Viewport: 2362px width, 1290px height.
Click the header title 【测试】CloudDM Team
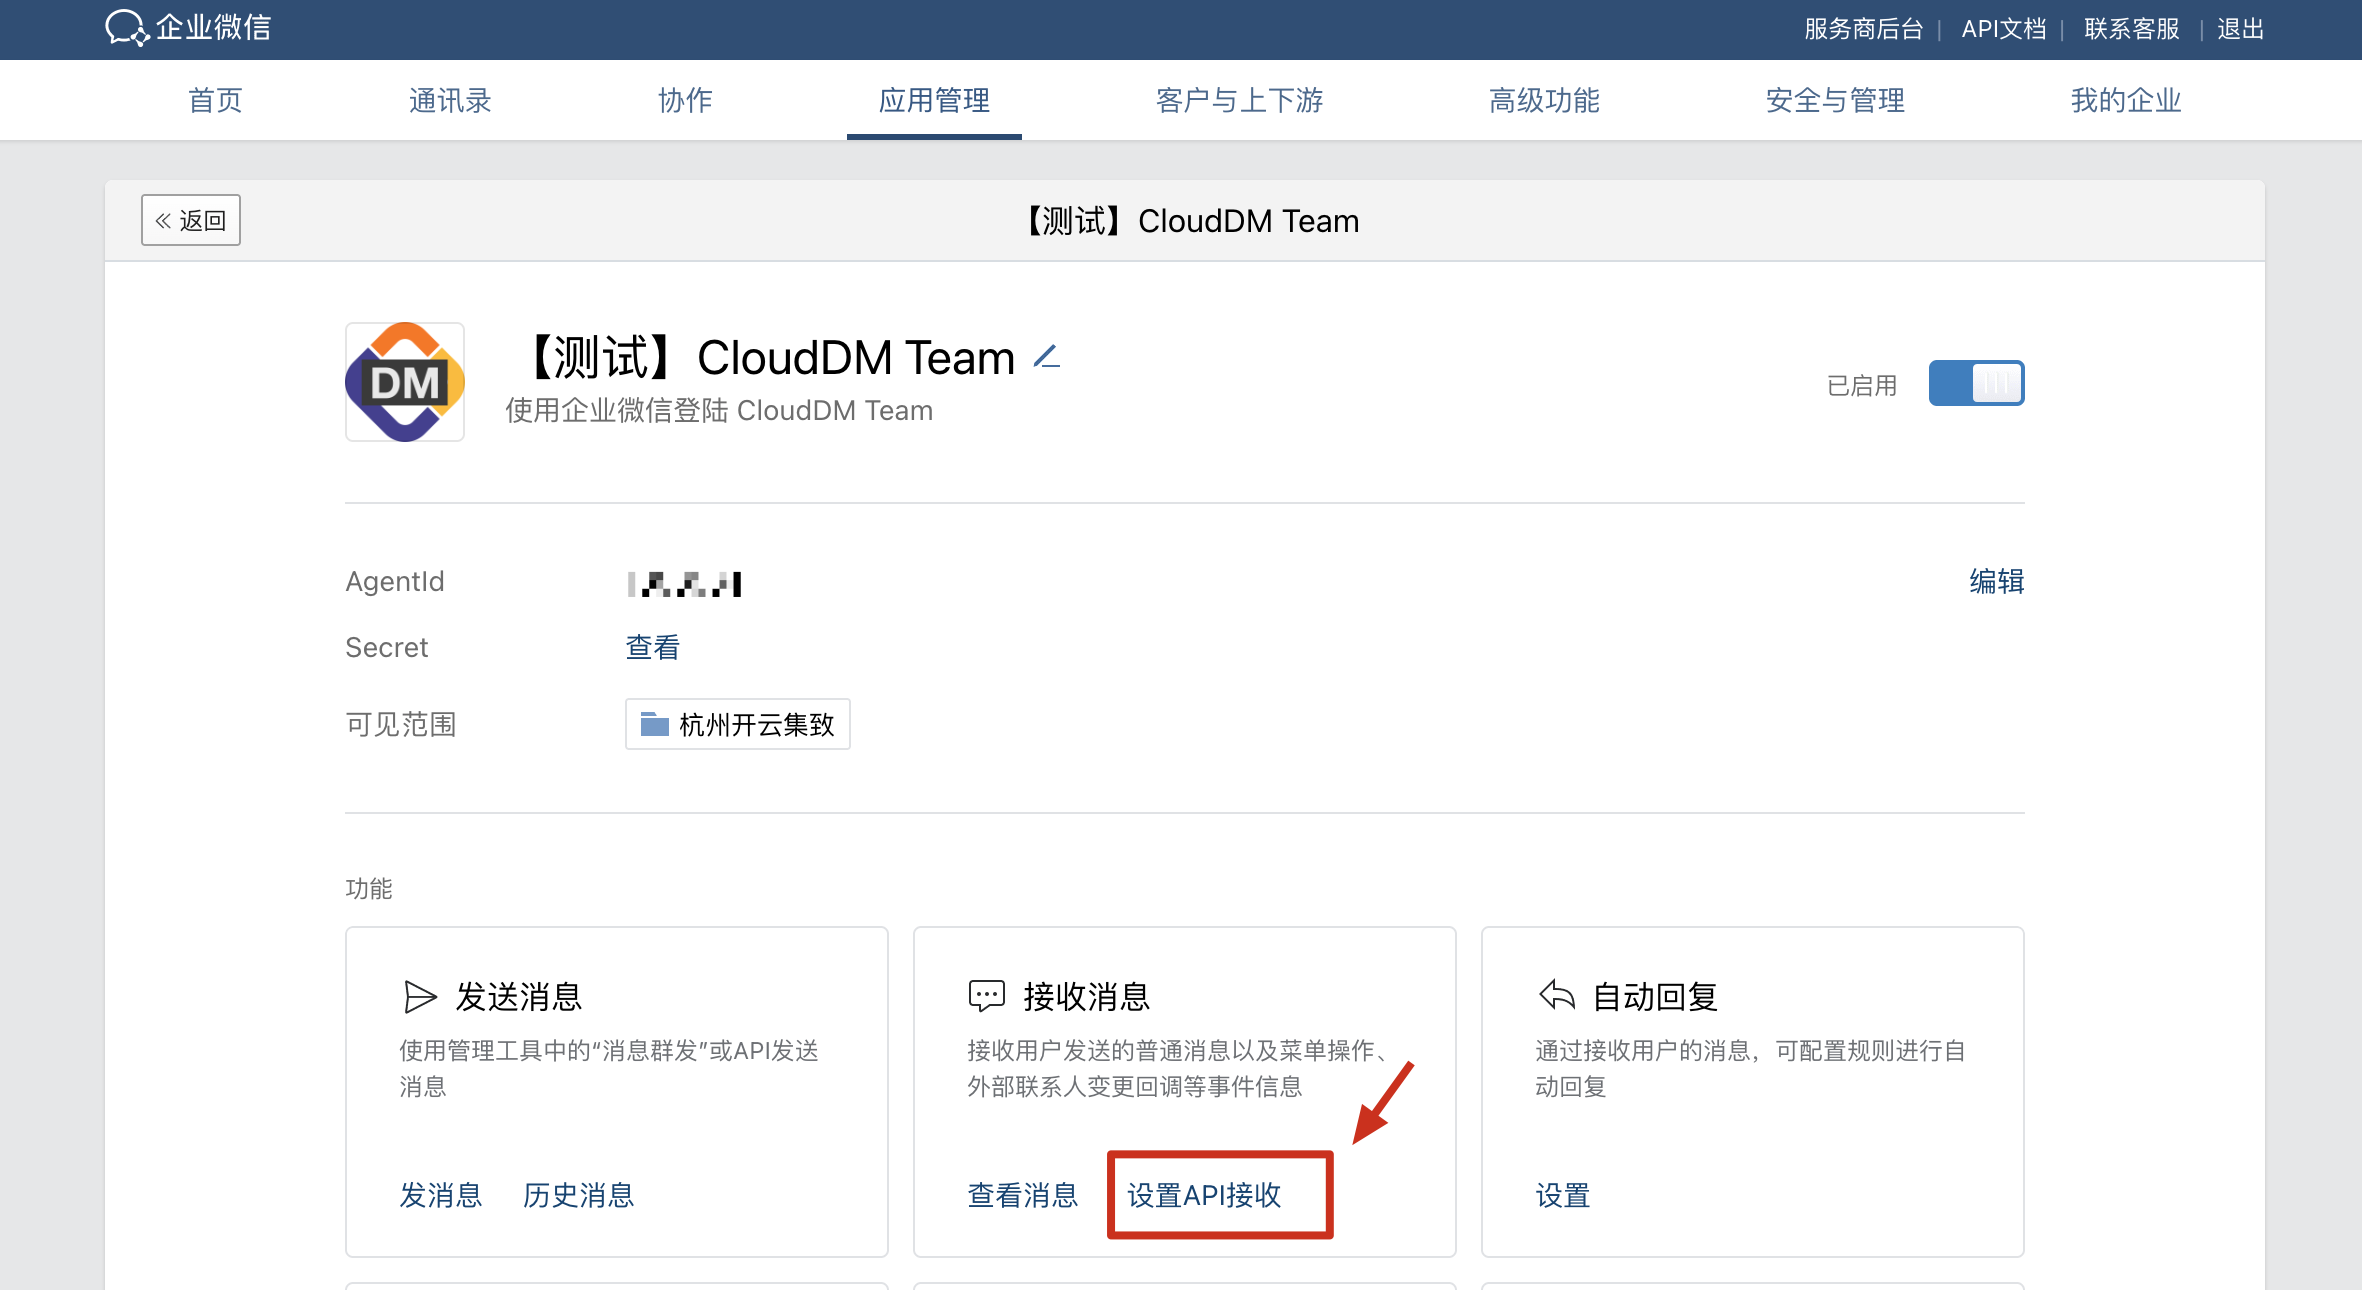1190,220
